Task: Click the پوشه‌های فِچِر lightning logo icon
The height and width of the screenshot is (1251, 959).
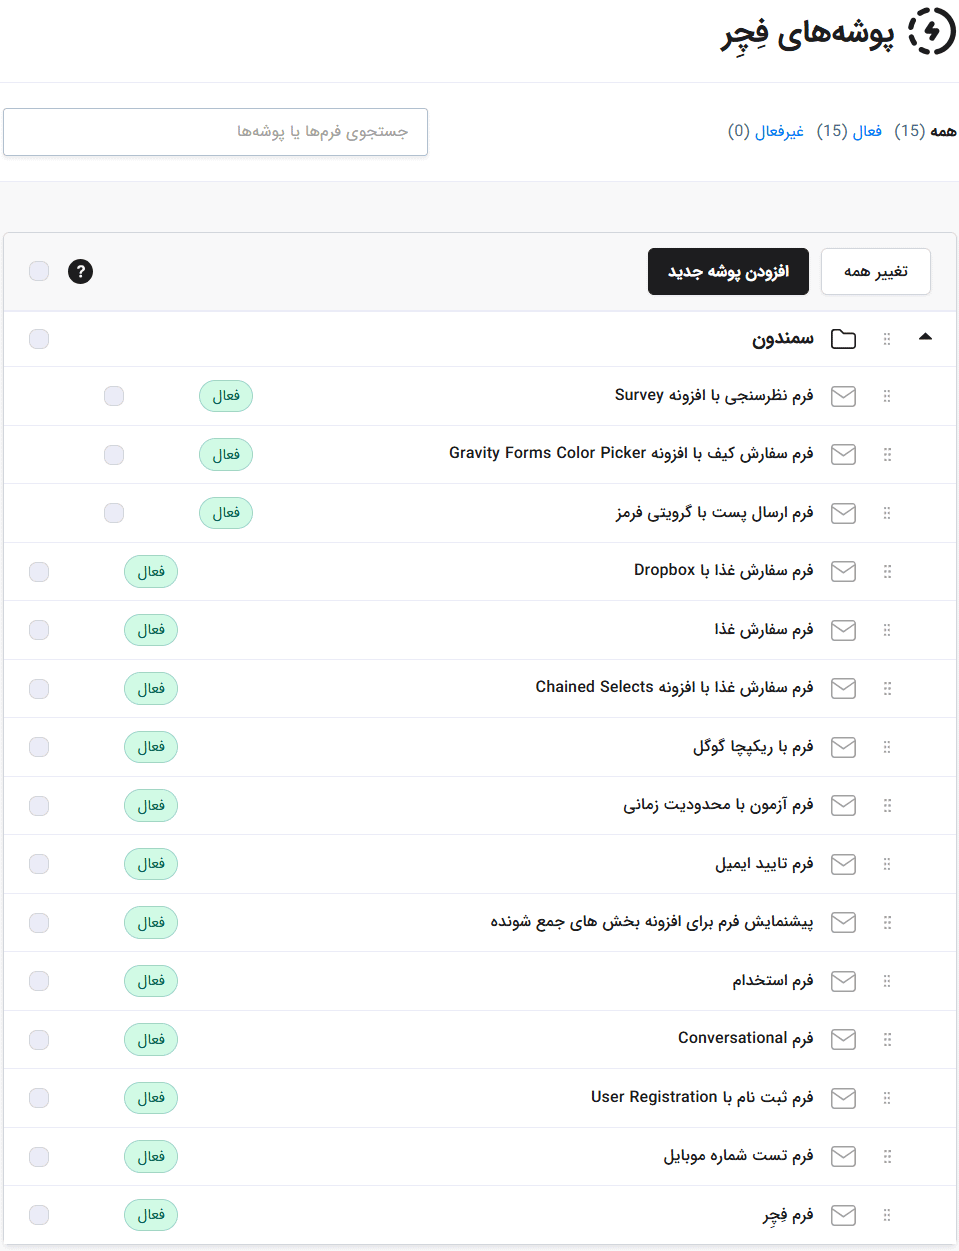Action: (x=931, y=33)
